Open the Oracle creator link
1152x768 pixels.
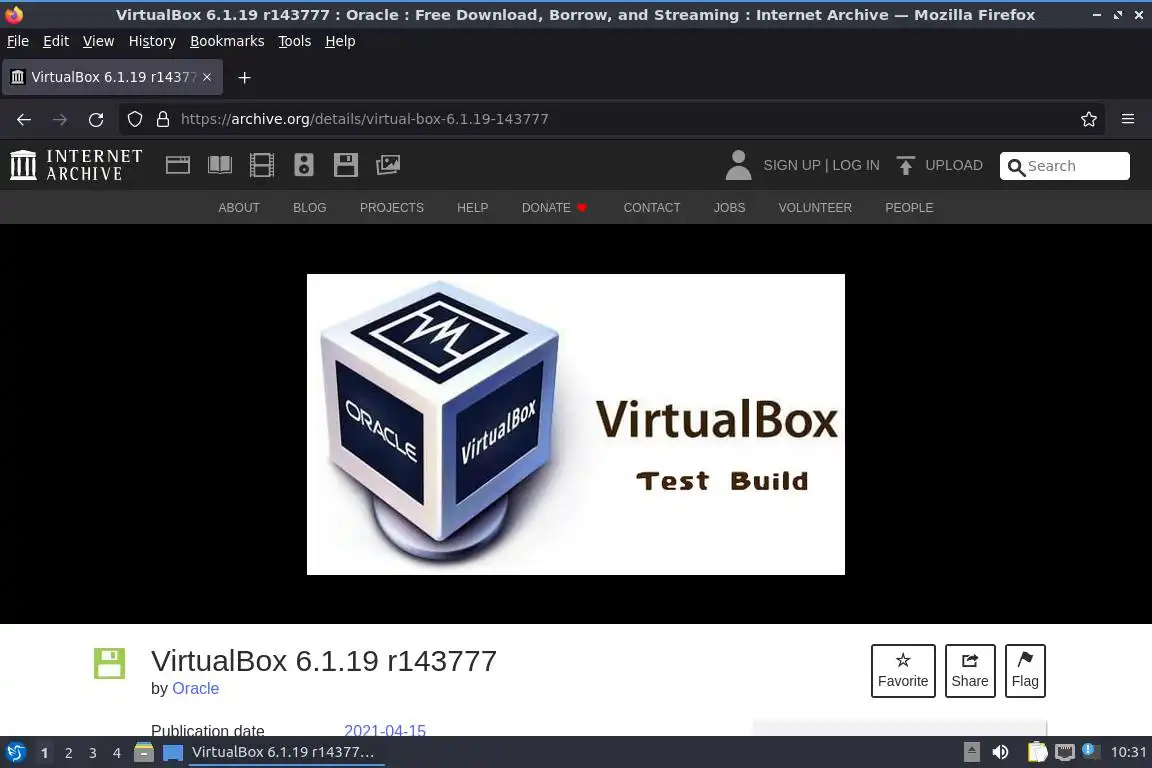(195, 689)
